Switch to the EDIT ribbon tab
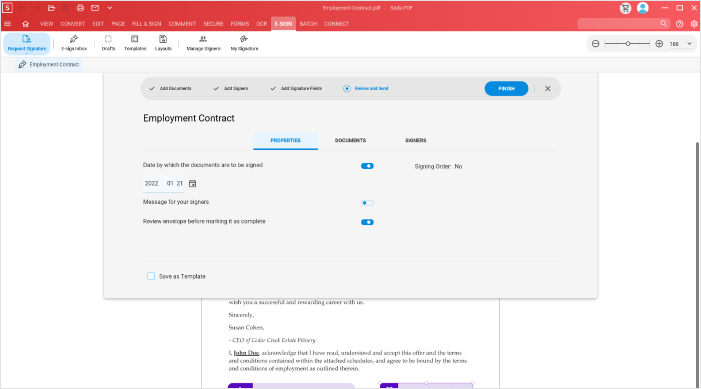Image resolution: width=701 pixels, height=389 pixels. pyautogui.click(x=98, y=24)
